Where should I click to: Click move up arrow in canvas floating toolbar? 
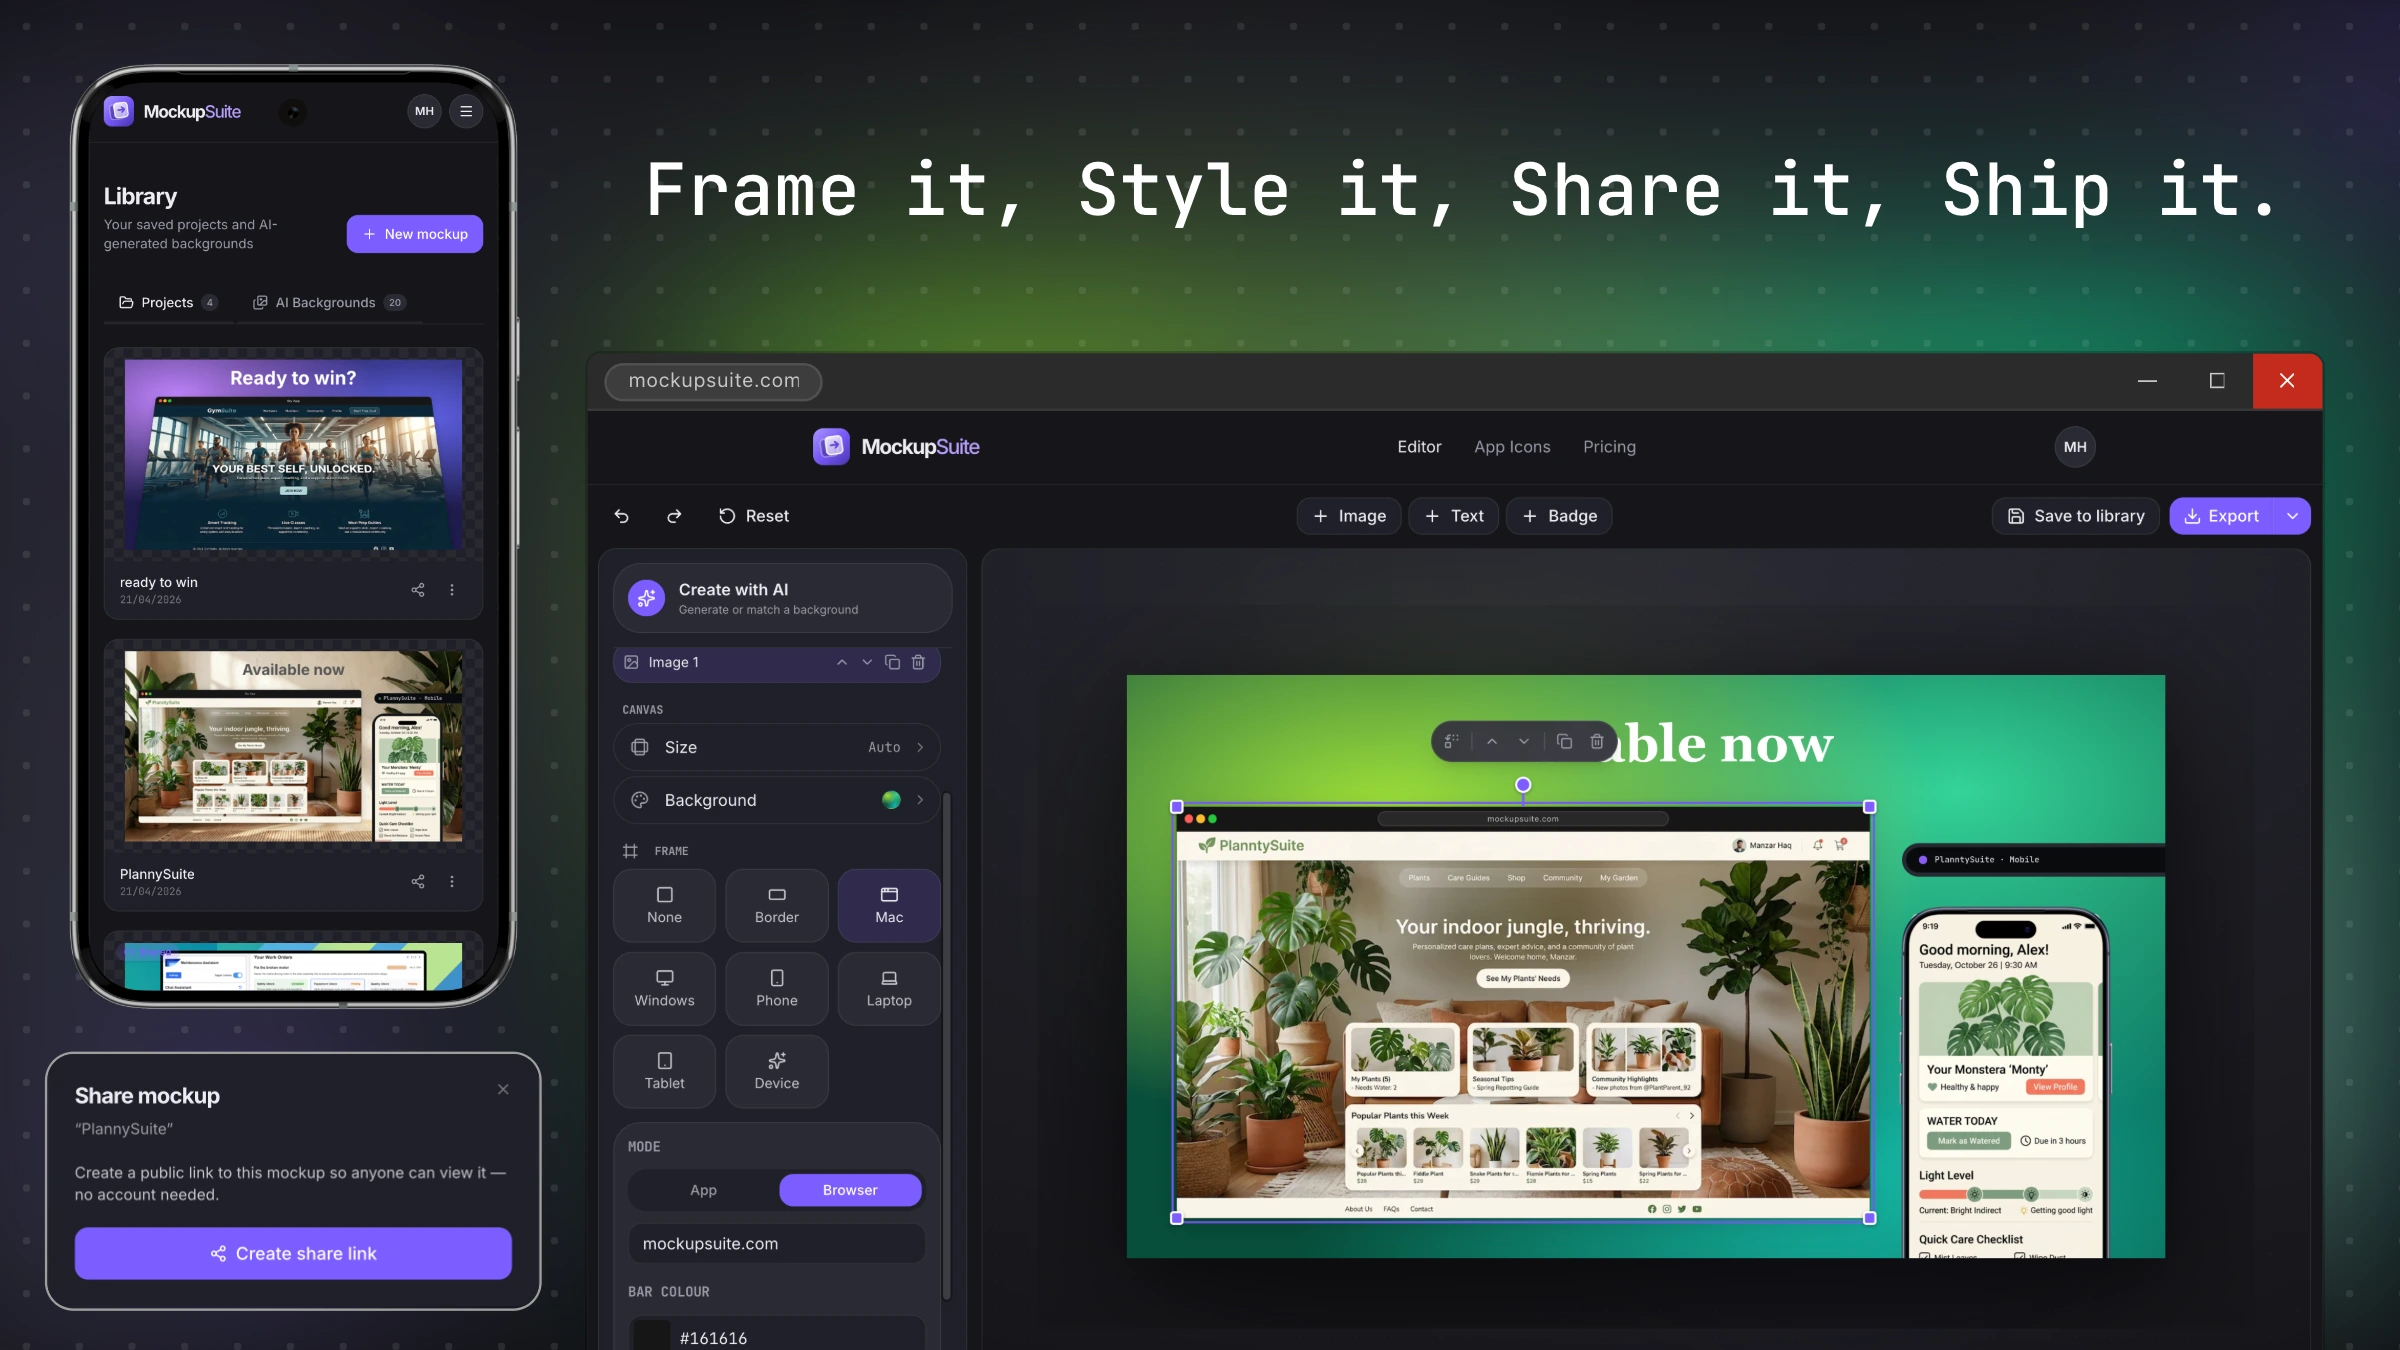point(1492,741)
